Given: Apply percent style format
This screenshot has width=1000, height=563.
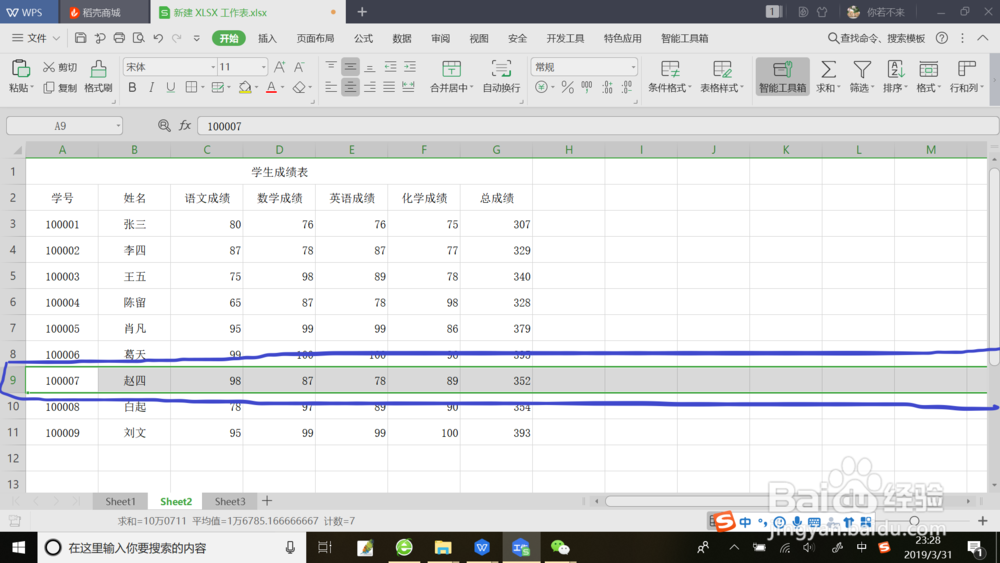Looking at the screenshot, I should [568, 87].
